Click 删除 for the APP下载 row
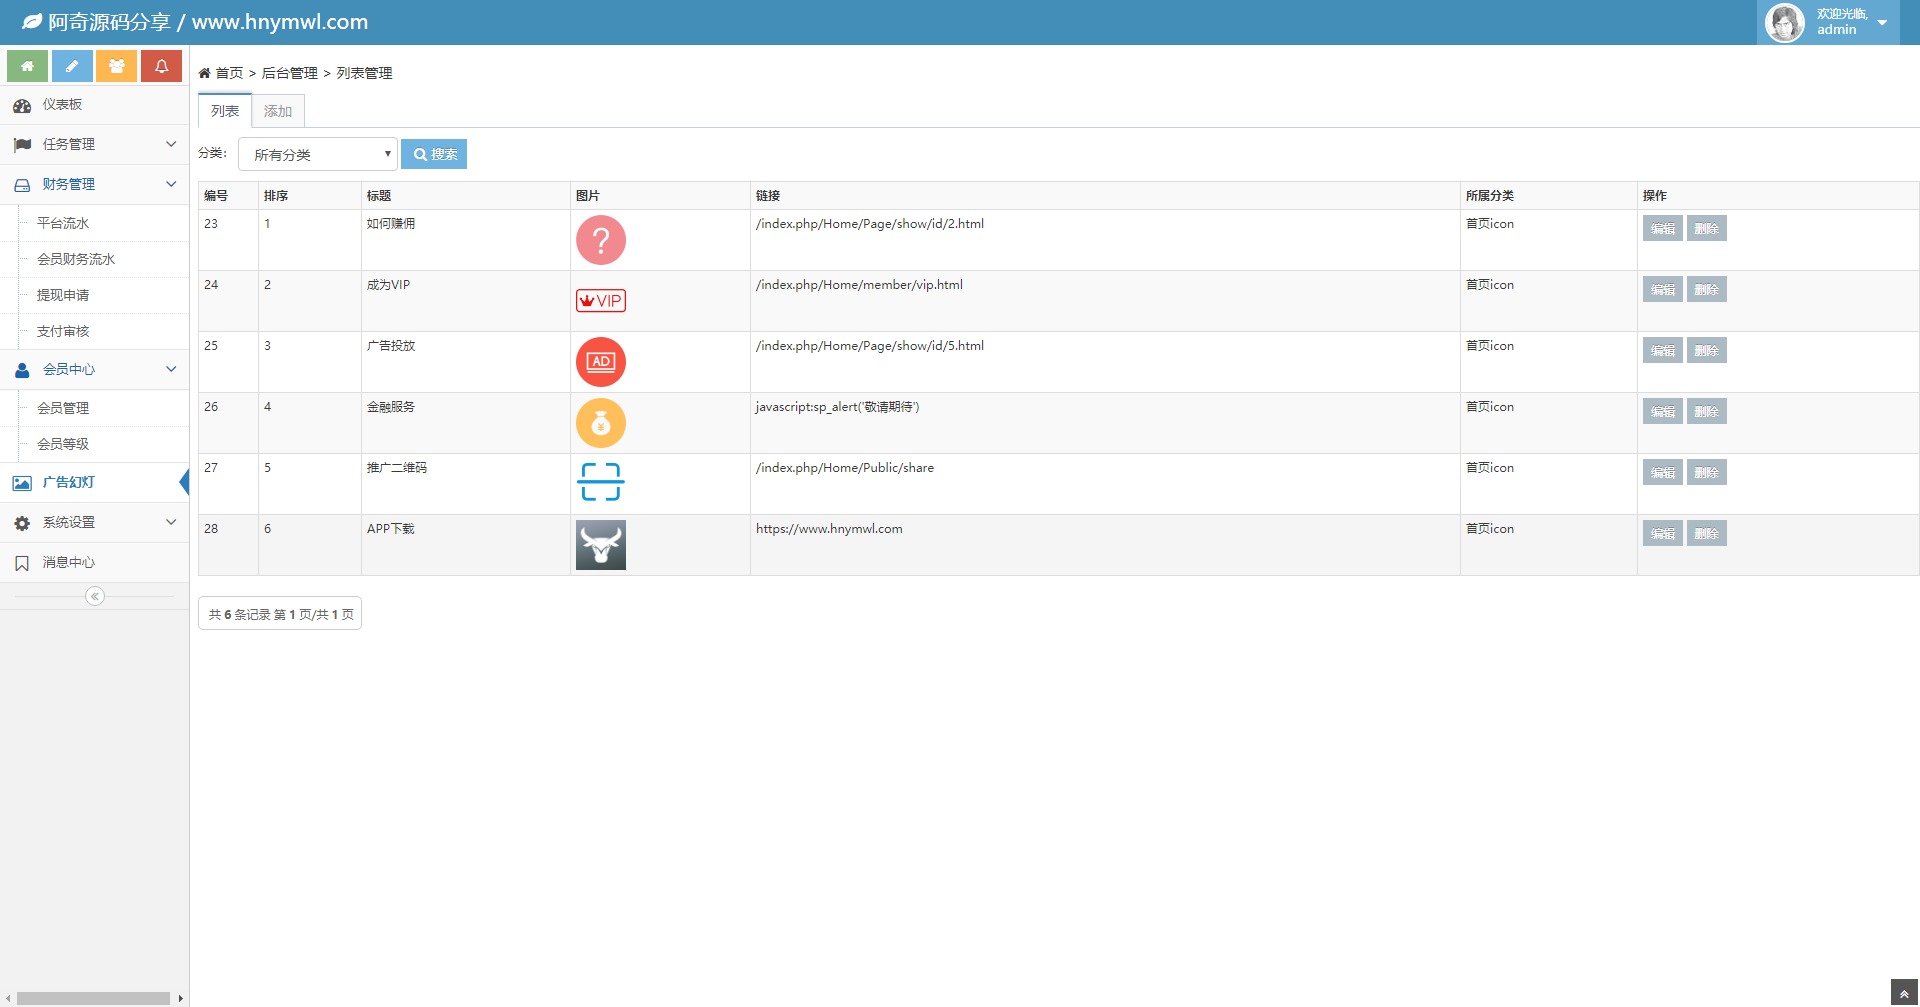The width and height of the screenshot is (1920, 1007). tap(1706, 534)
